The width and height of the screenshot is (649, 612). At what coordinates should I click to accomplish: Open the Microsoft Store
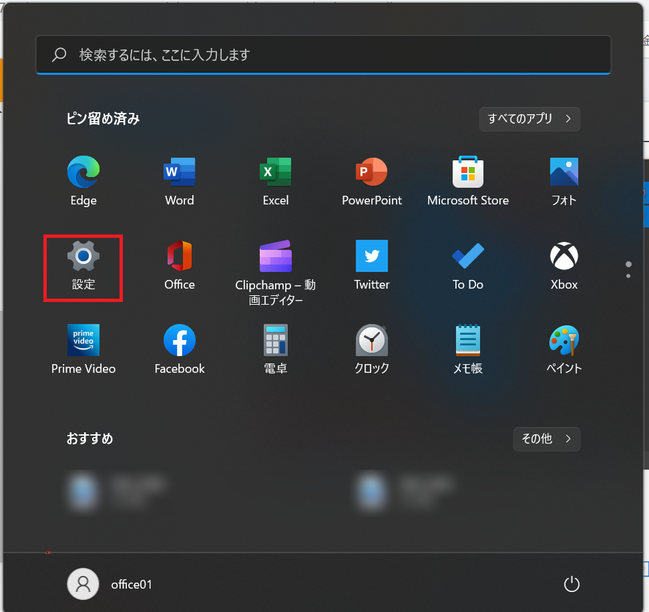click(x=468, y=180)
